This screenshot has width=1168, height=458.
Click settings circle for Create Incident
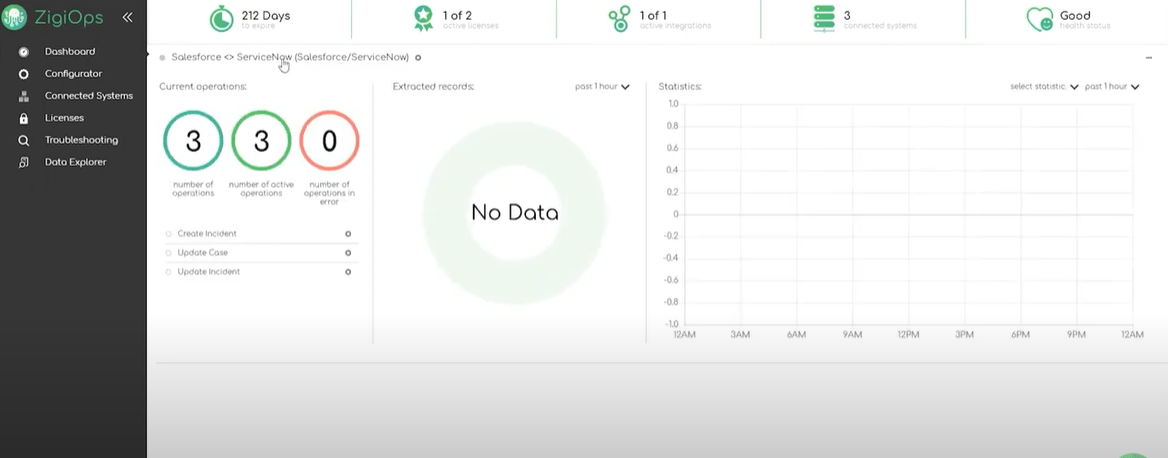(348, 234)
